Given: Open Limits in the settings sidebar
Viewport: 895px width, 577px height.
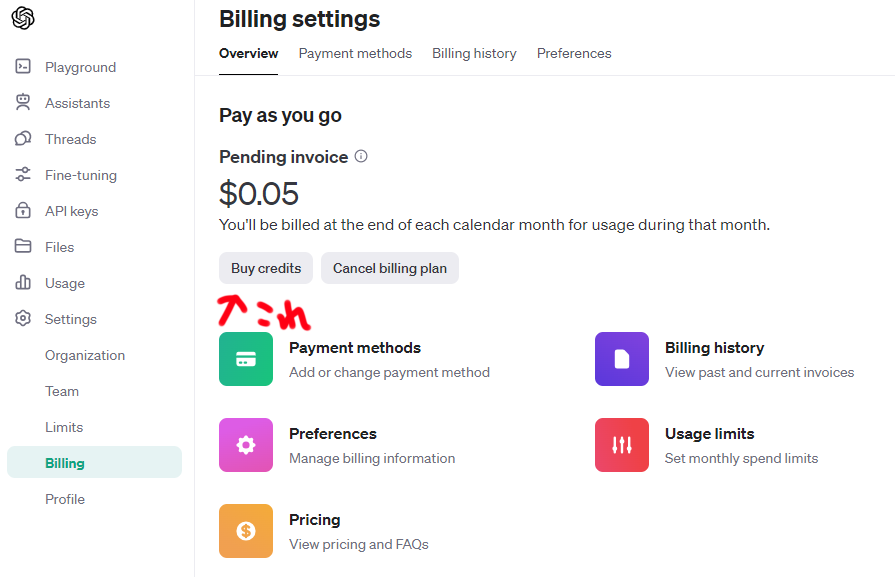Looking at the screenshot, I should [x=64, y=427].
